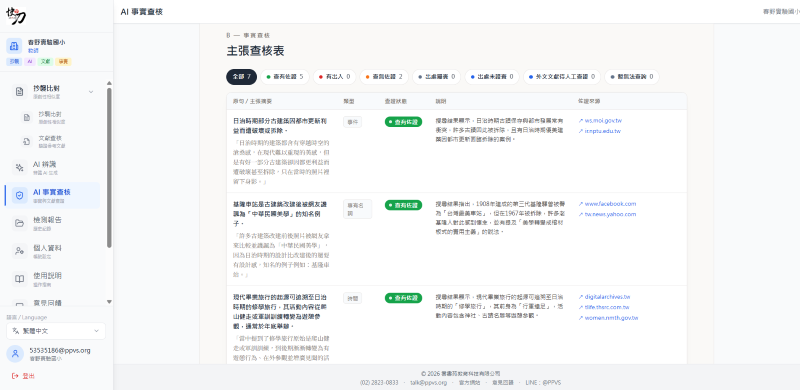Click the 登出 logout button
Image resolution: width=800 pixels, height=390 pixels.
pos(23,376)
